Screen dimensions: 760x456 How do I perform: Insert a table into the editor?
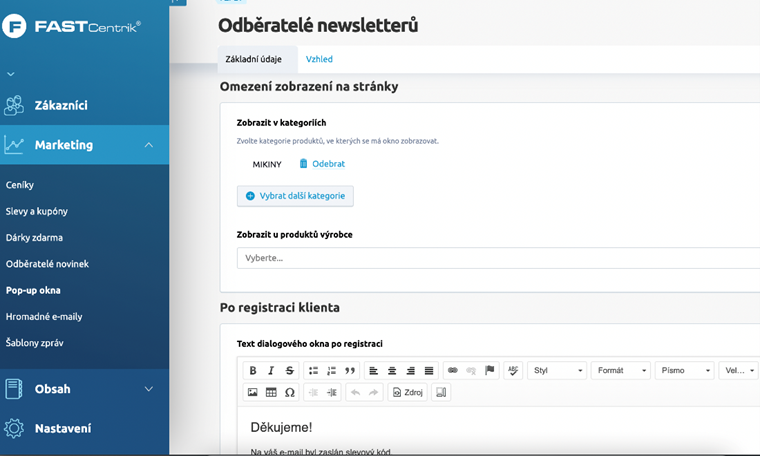pyautogui.click(x=271, y=393)
